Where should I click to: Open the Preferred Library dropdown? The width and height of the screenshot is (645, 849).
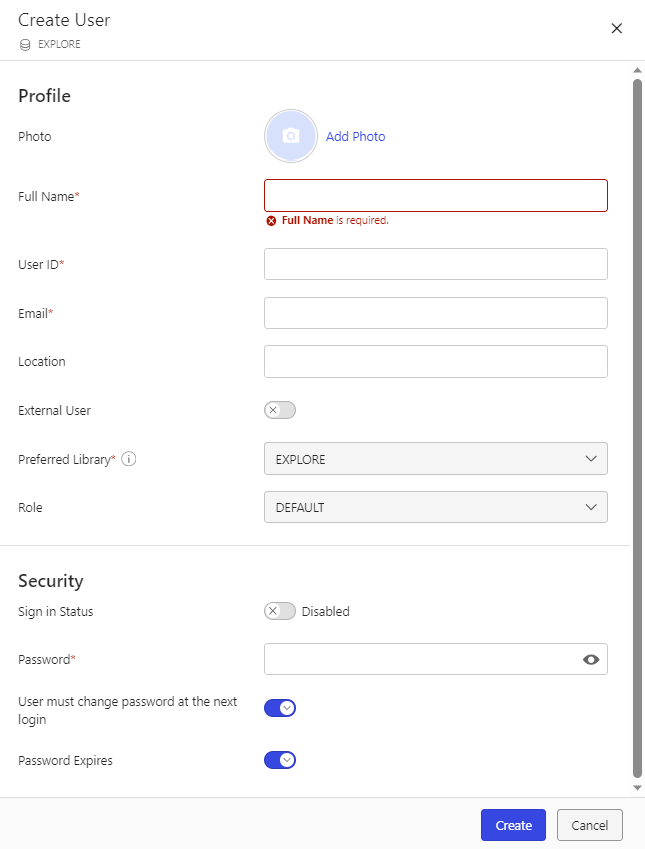click(435, 458)
